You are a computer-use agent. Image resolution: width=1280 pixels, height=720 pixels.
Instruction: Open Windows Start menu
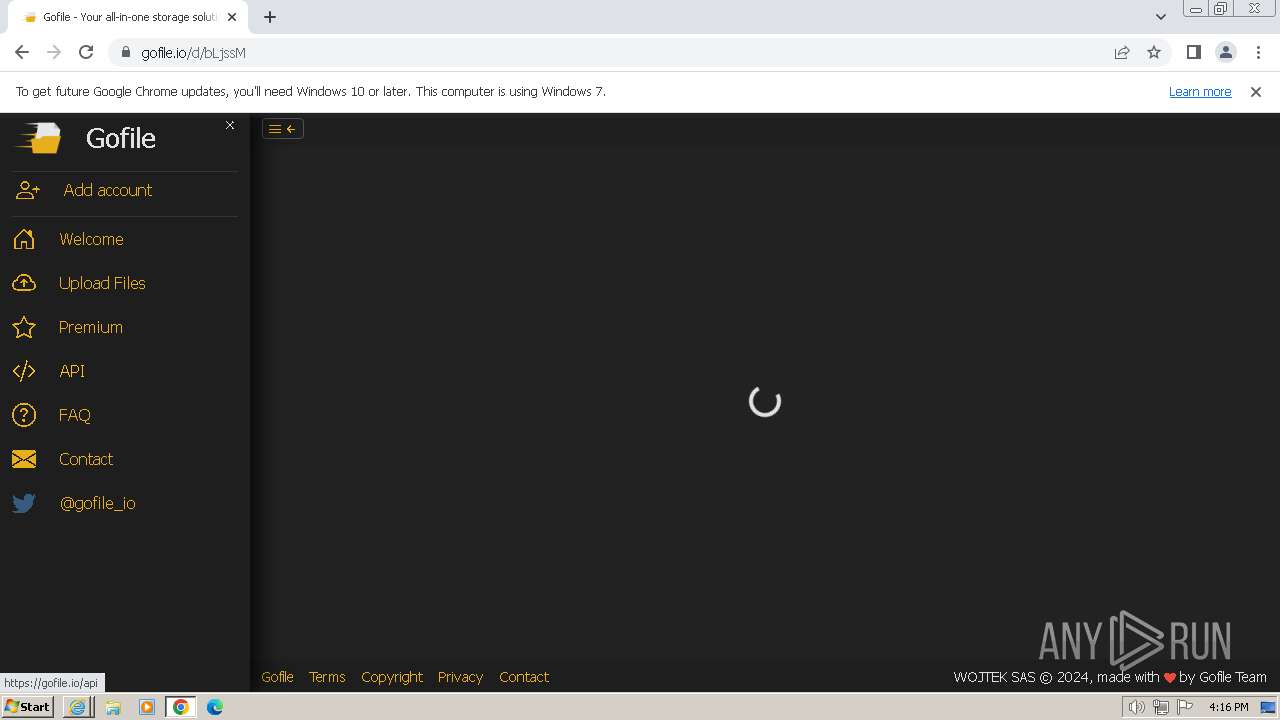click(x=28, y=706)
